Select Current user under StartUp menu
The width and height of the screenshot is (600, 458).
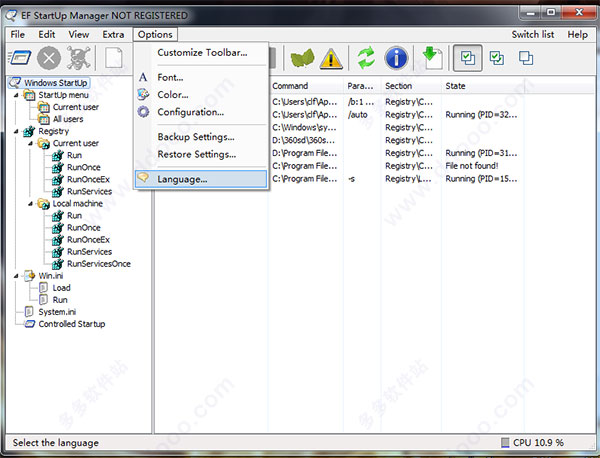[x=75, y=107]
